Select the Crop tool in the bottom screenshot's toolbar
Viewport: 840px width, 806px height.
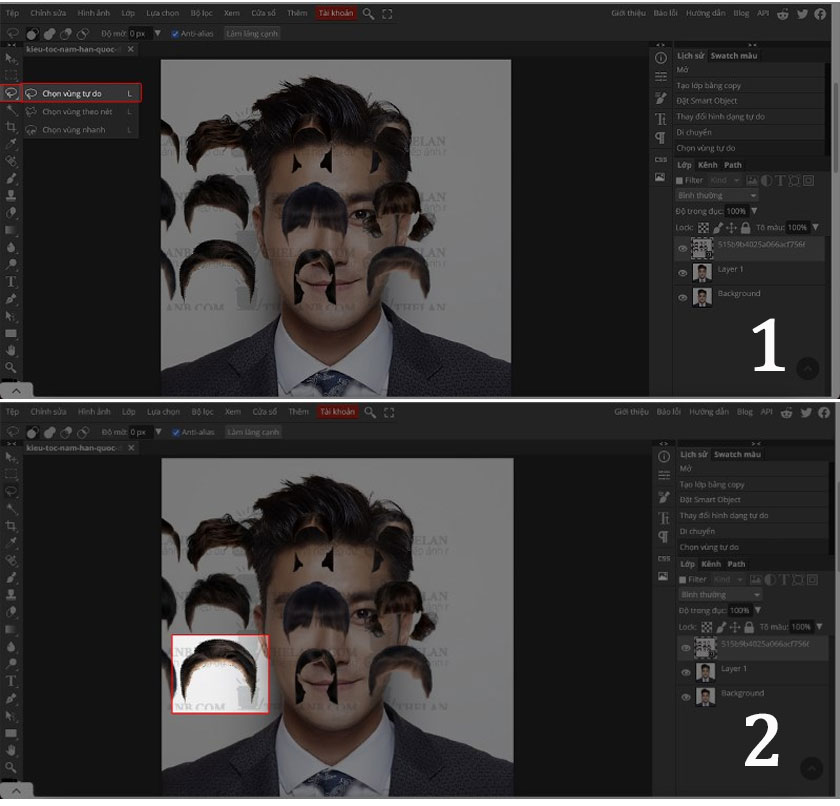tap(11, 525)
